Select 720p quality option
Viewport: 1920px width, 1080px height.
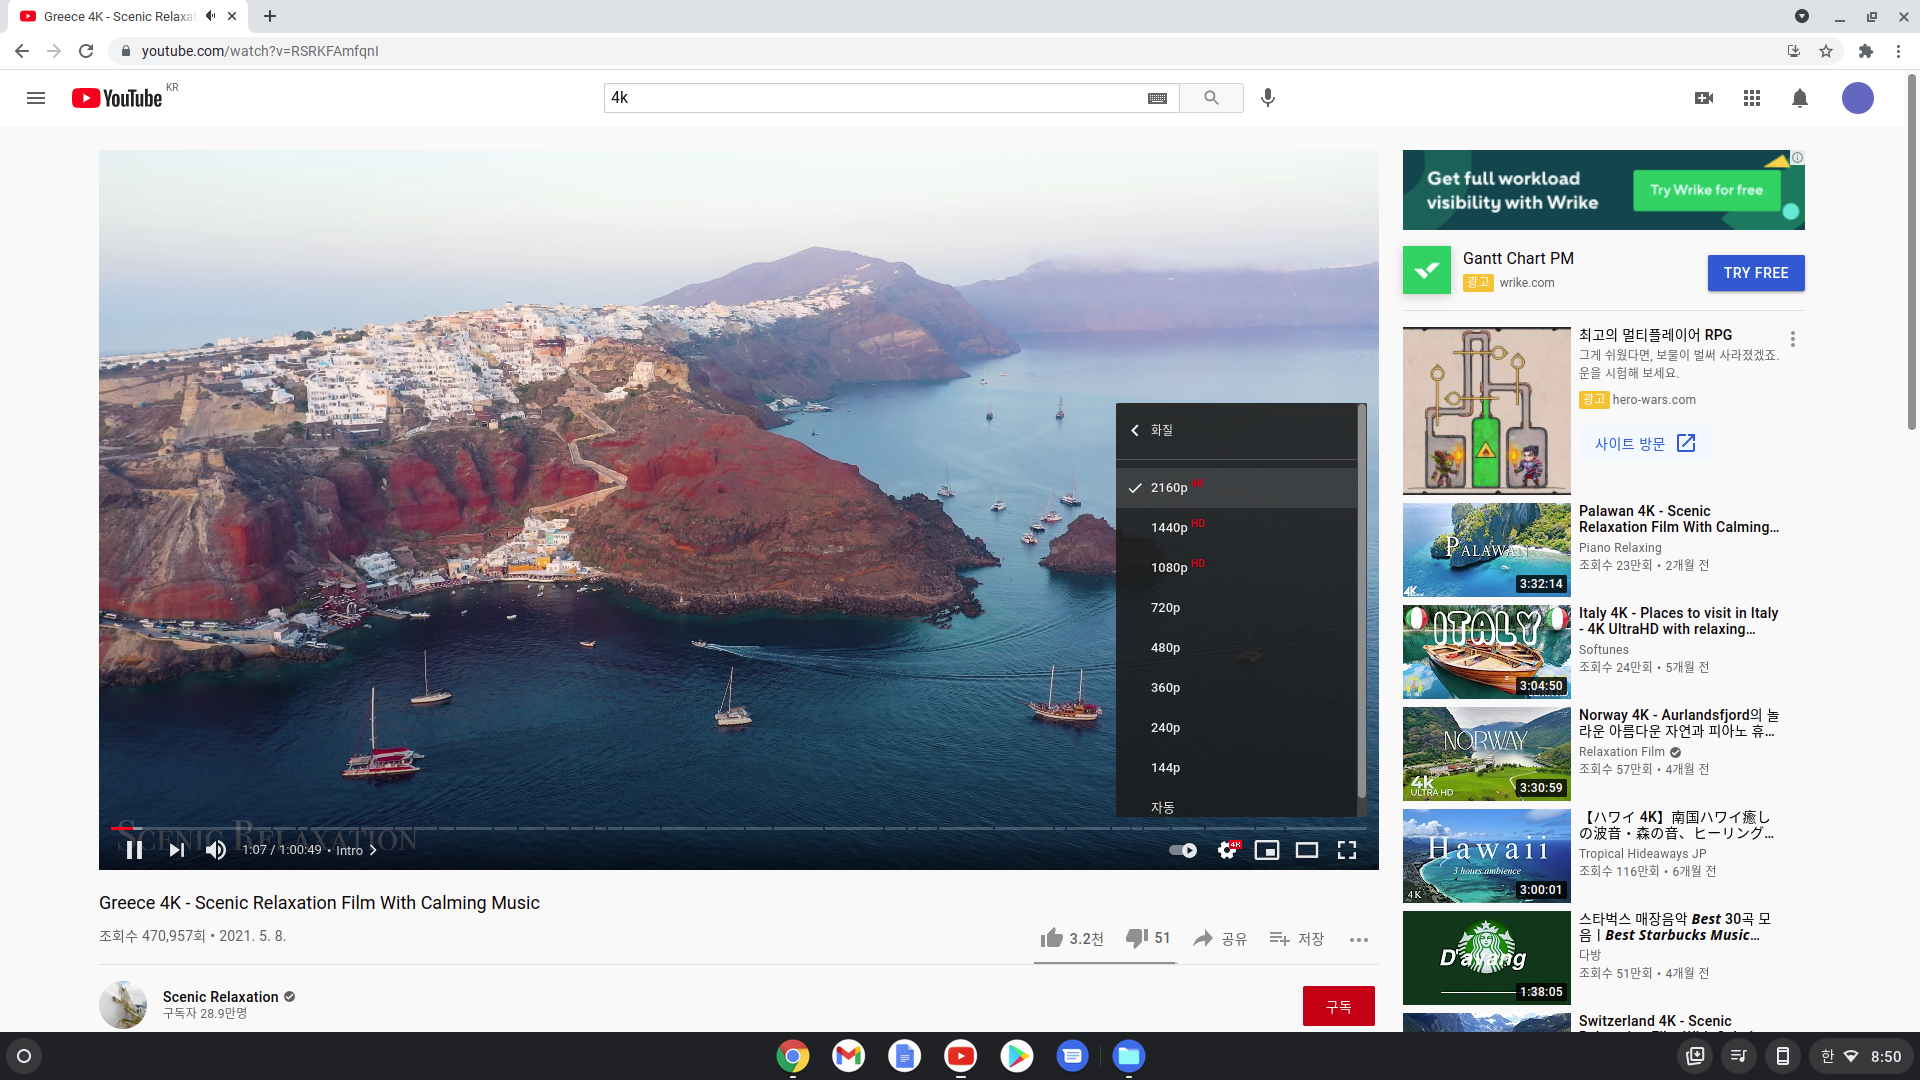point(1165,607)
